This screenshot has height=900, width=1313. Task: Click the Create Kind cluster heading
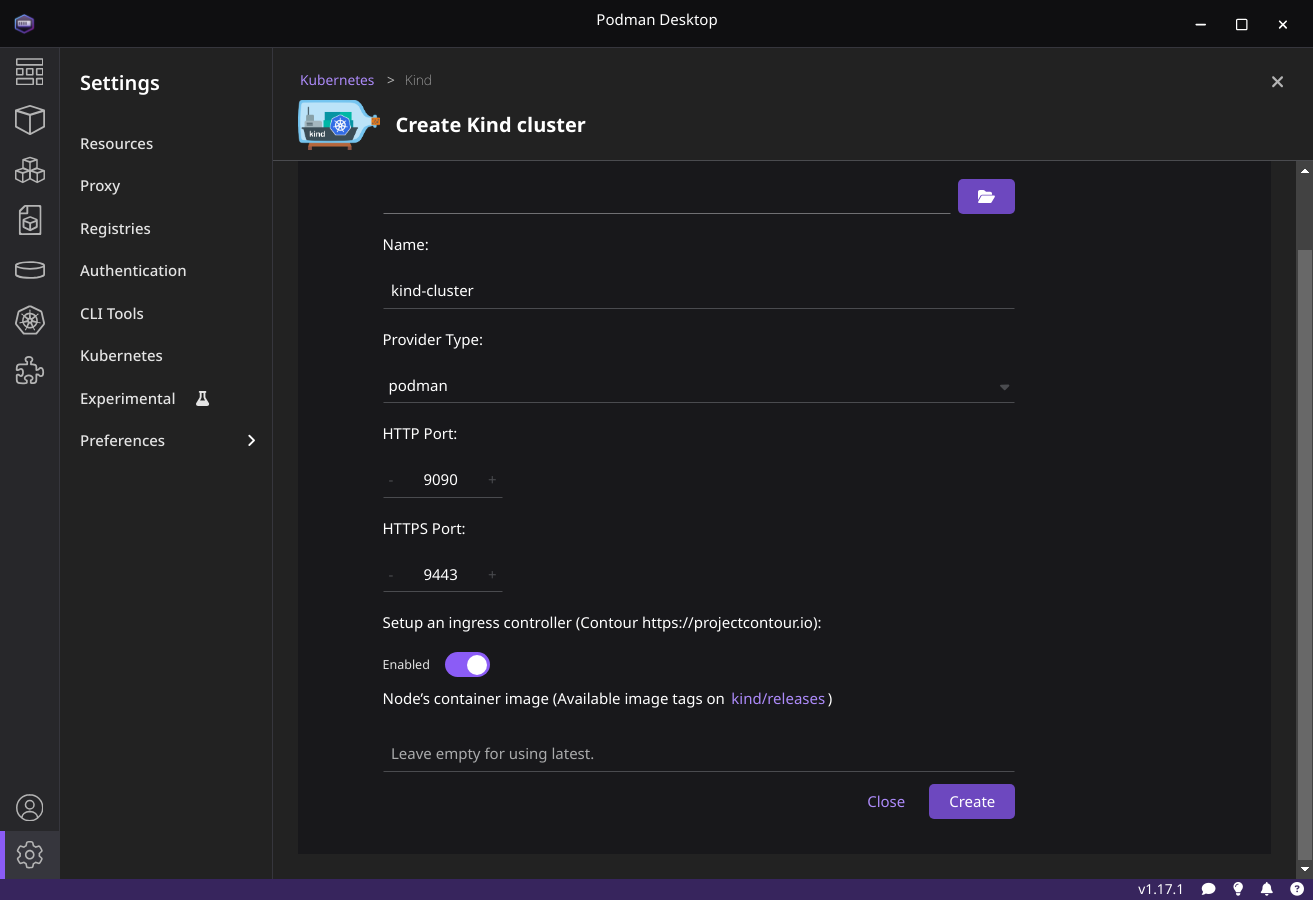point(490,125)
